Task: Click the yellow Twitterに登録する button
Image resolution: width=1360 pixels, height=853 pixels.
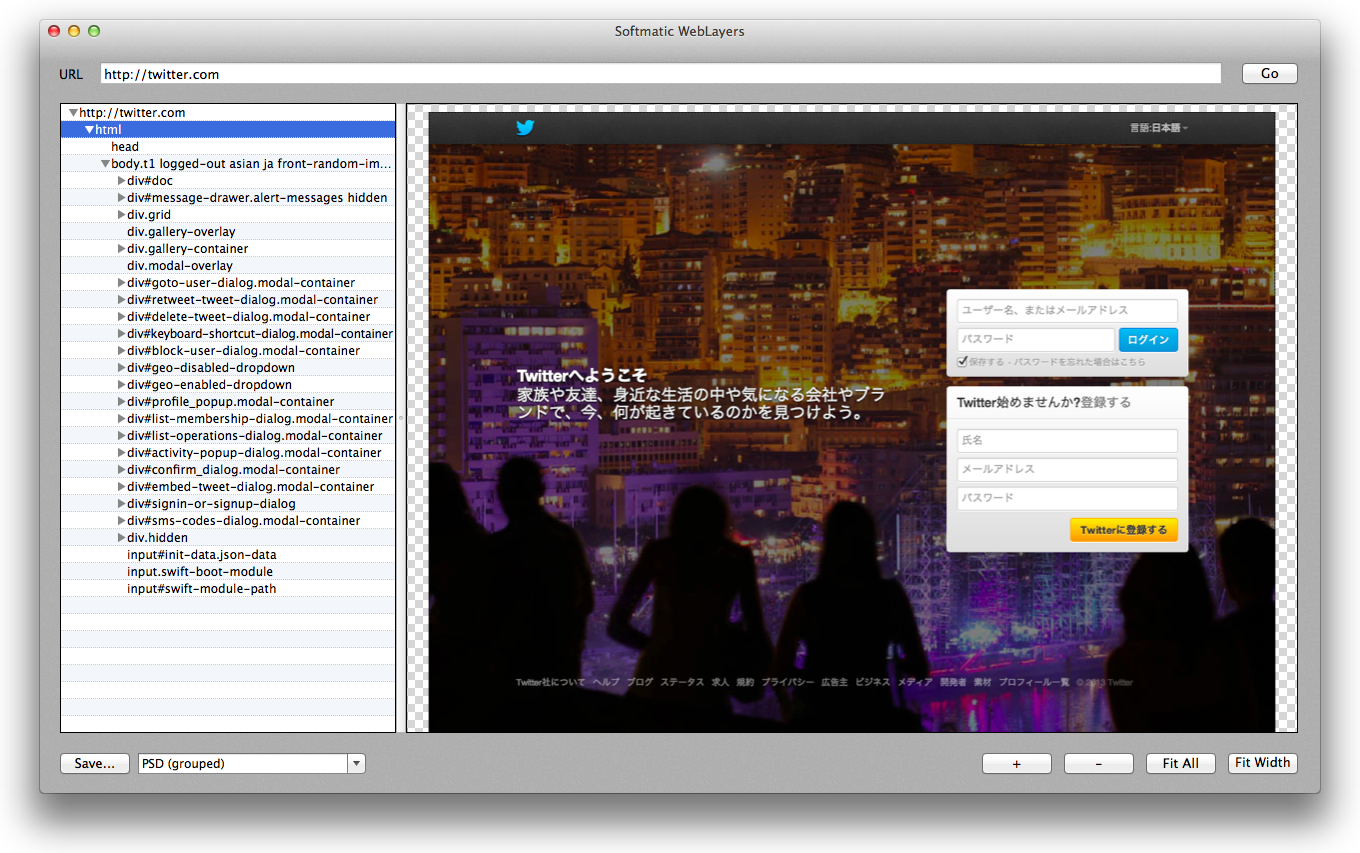Action: [1123, 530]
